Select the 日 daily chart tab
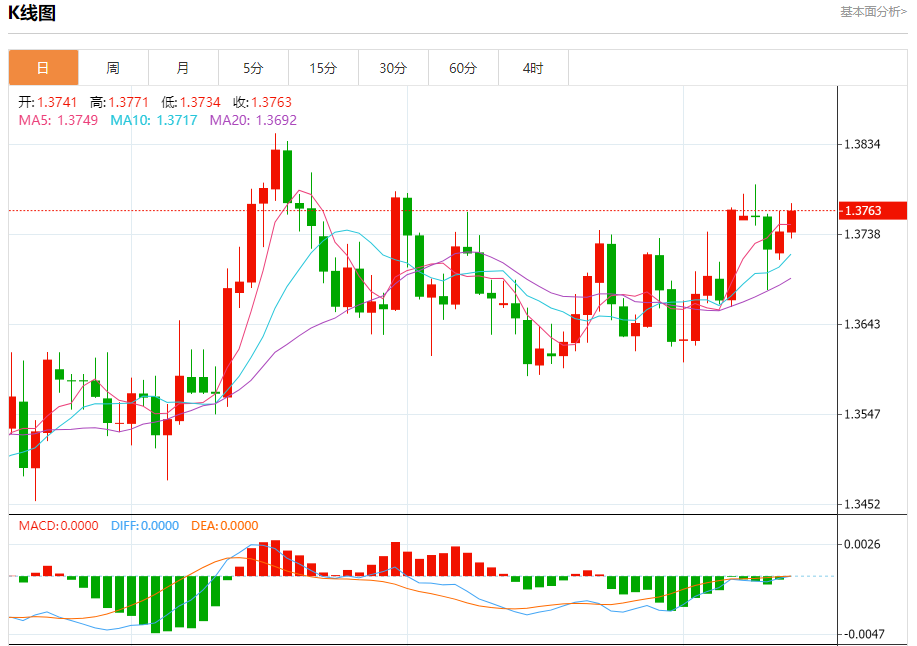 tap(43, 68)
